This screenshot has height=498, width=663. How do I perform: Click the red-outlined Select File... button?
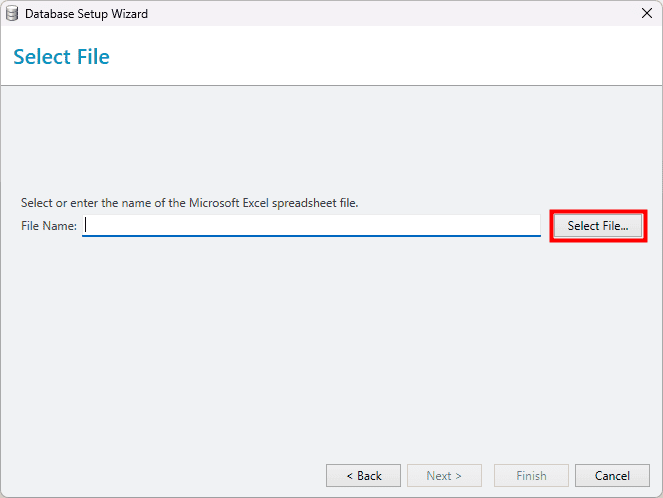pyautogui.click(x=598, y=226)
